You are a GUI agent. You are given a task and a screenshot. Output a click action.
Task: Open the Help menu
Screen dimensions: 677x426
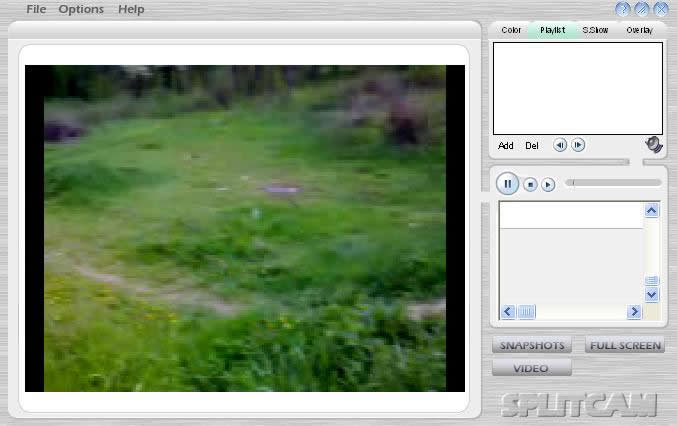click(x=131, y=9)
